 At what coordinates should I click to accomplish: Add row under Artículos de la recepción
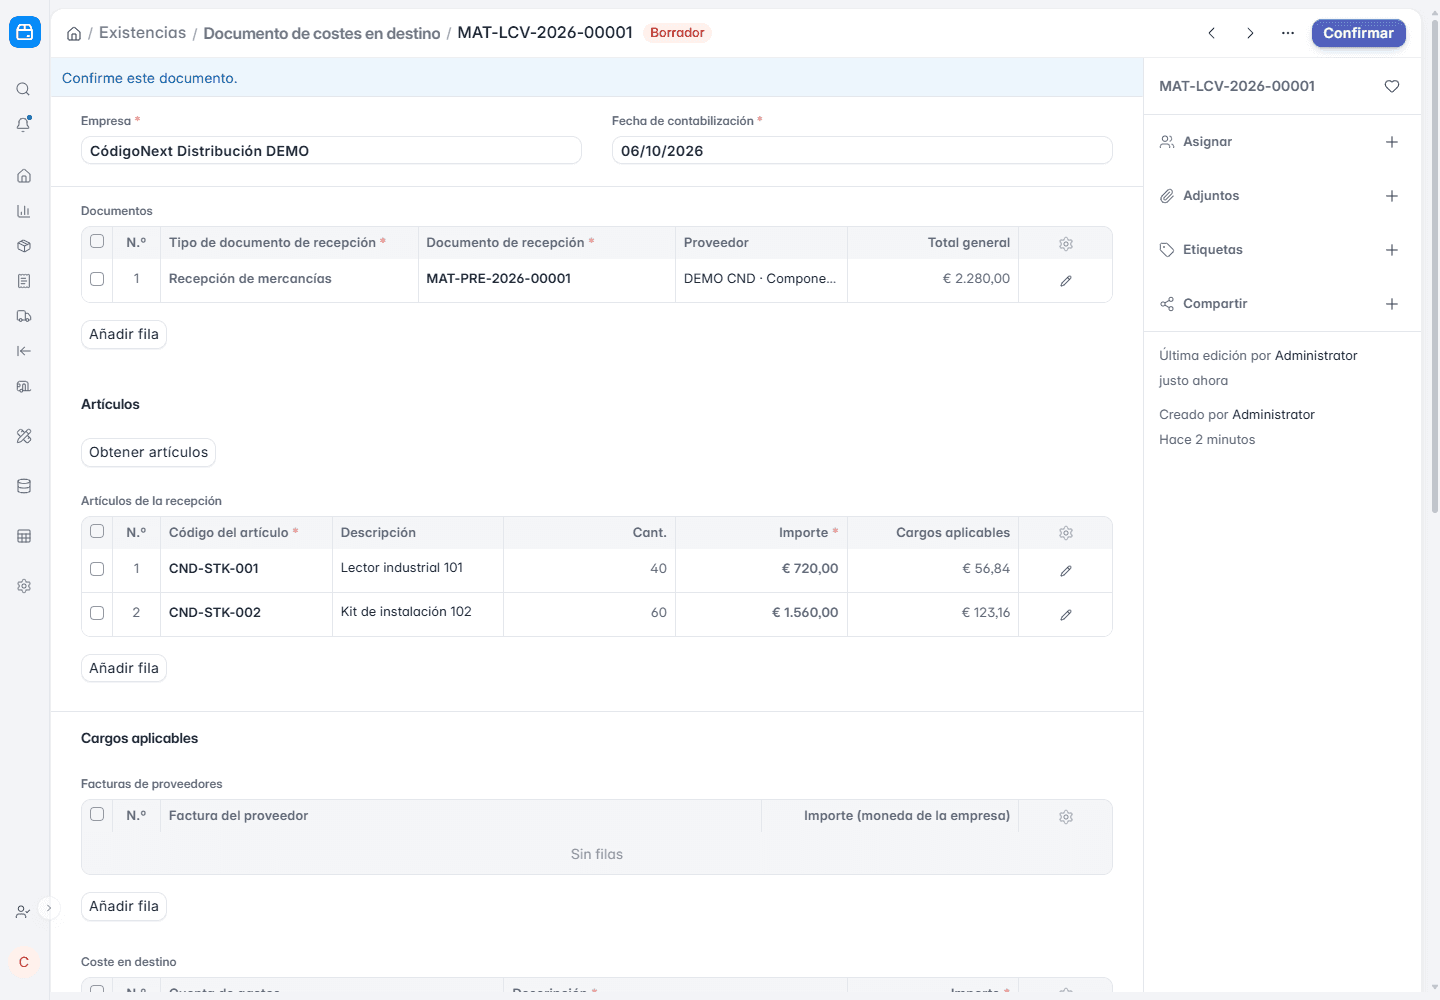tap(124, 668)
